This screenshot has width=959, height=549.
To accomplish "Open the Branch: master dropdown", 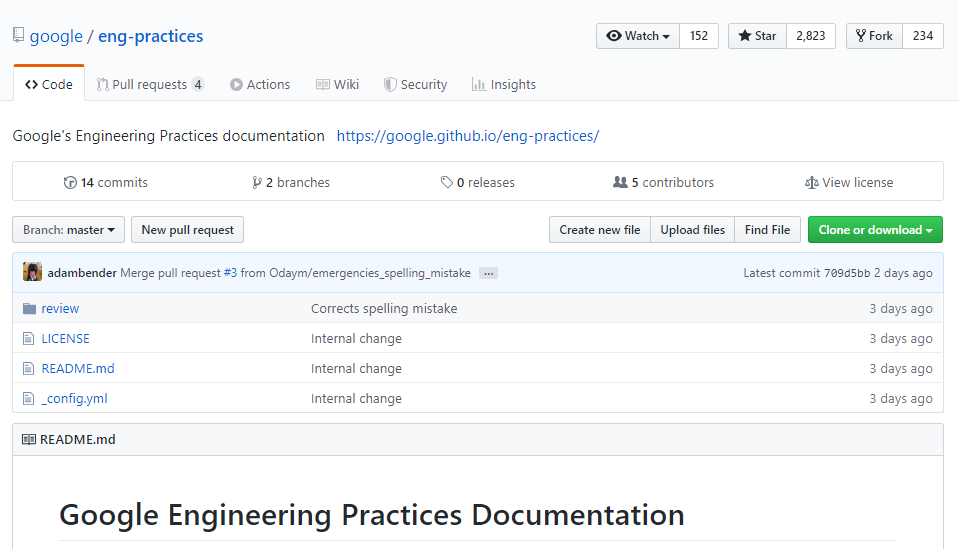I will coord(69,230).
